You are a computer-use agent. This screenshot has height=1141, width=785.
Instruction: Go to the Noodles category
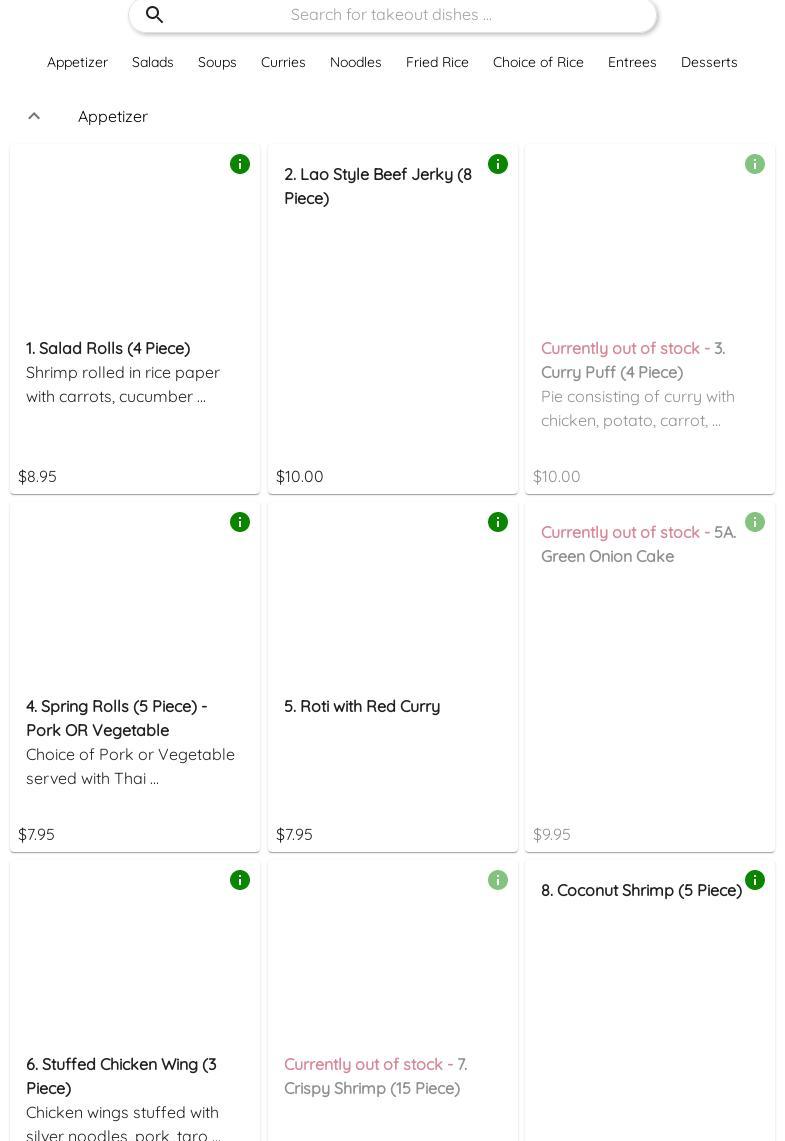pos(356,62)
